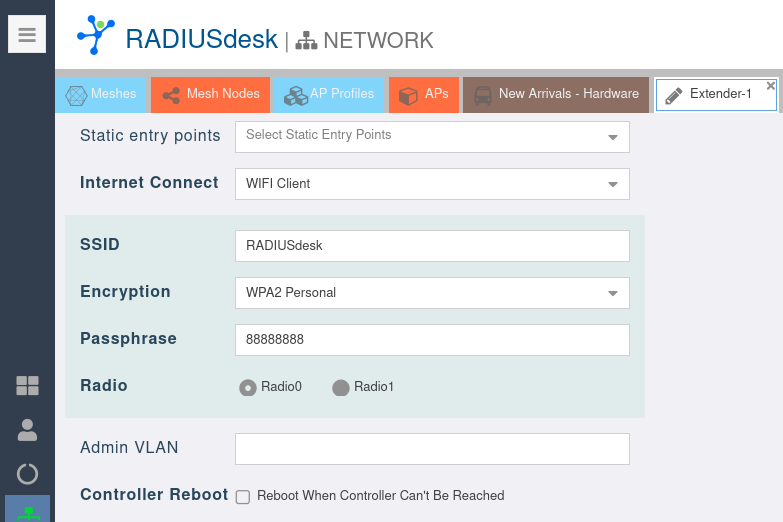
Task: Click the SSID input field
Action: tap(432, 245)
